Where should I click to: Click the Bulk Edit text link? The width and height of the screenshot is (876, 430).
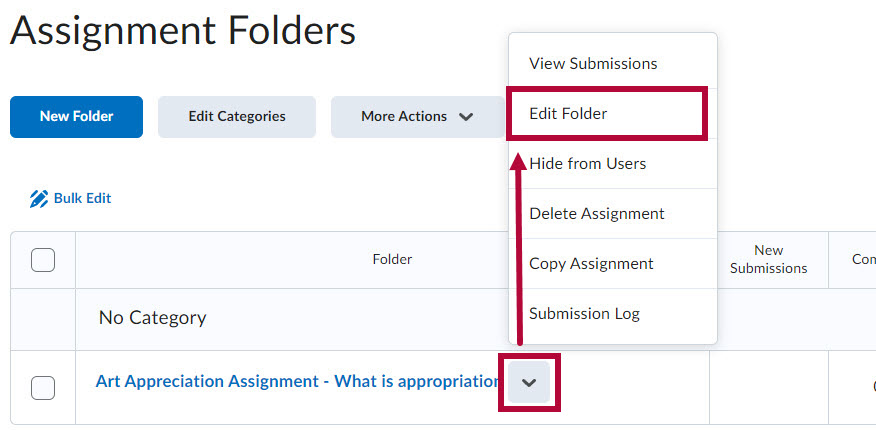click(82, 198)
